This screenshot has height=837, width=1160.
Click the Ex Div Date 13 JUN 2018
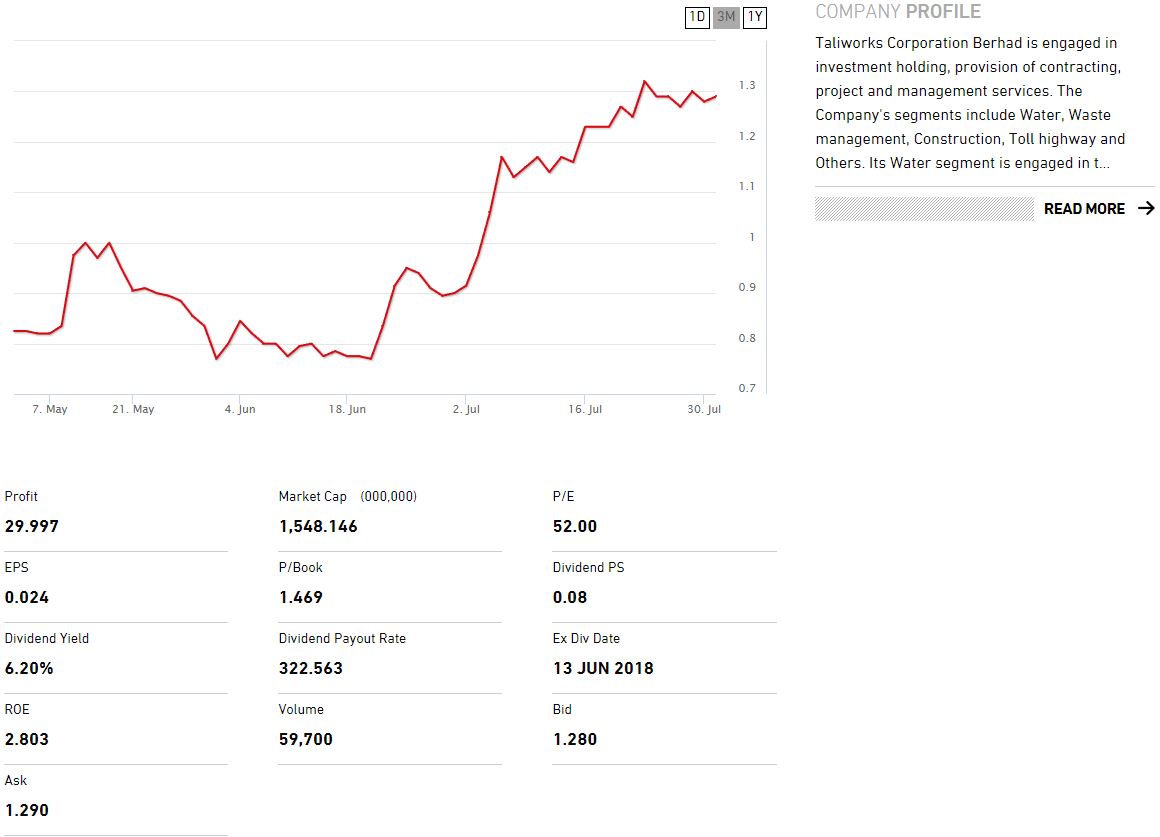pos(603,669)
